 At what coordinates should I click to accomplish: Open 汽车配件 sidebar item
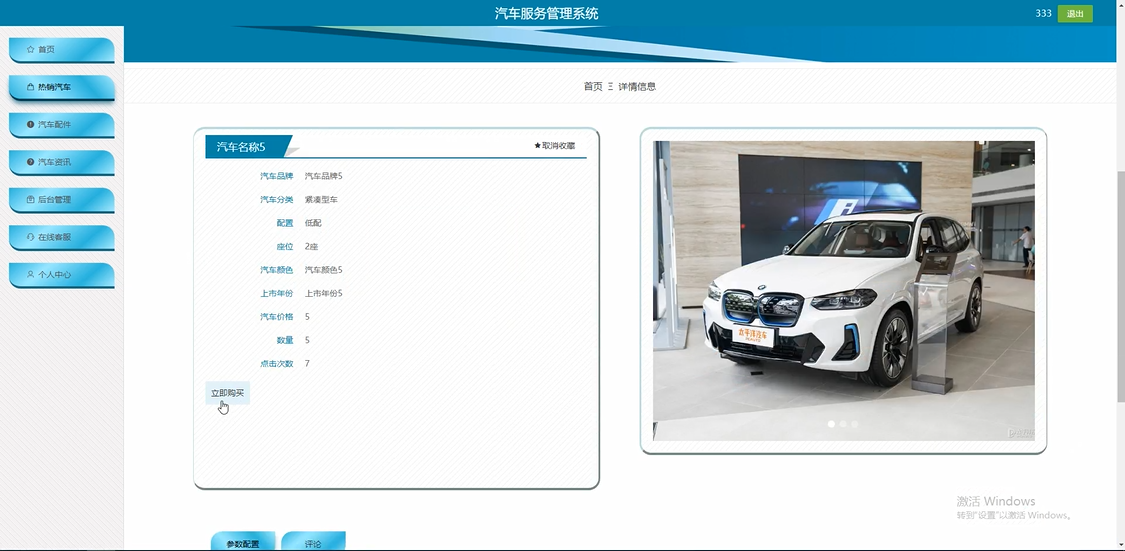tap(62, 124)
